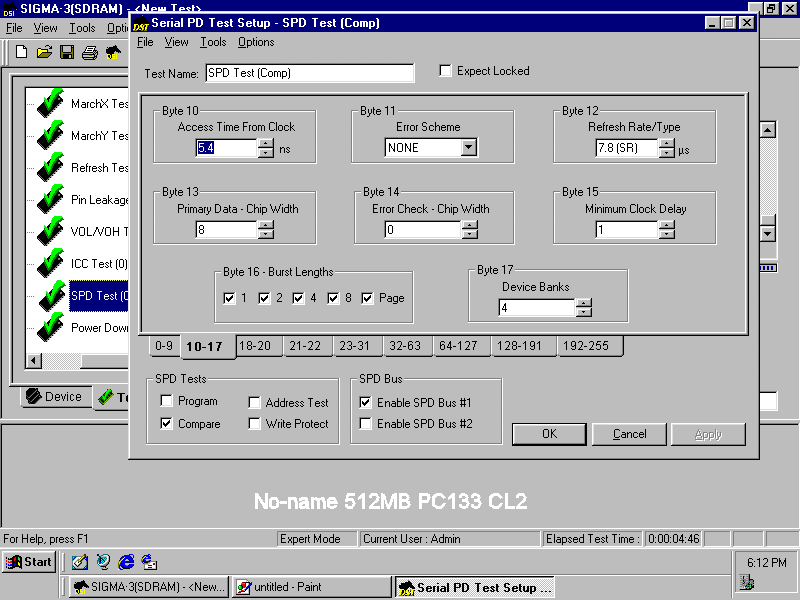Increase Refresh Rate/Type with the up arrow

tap(666, 142)
